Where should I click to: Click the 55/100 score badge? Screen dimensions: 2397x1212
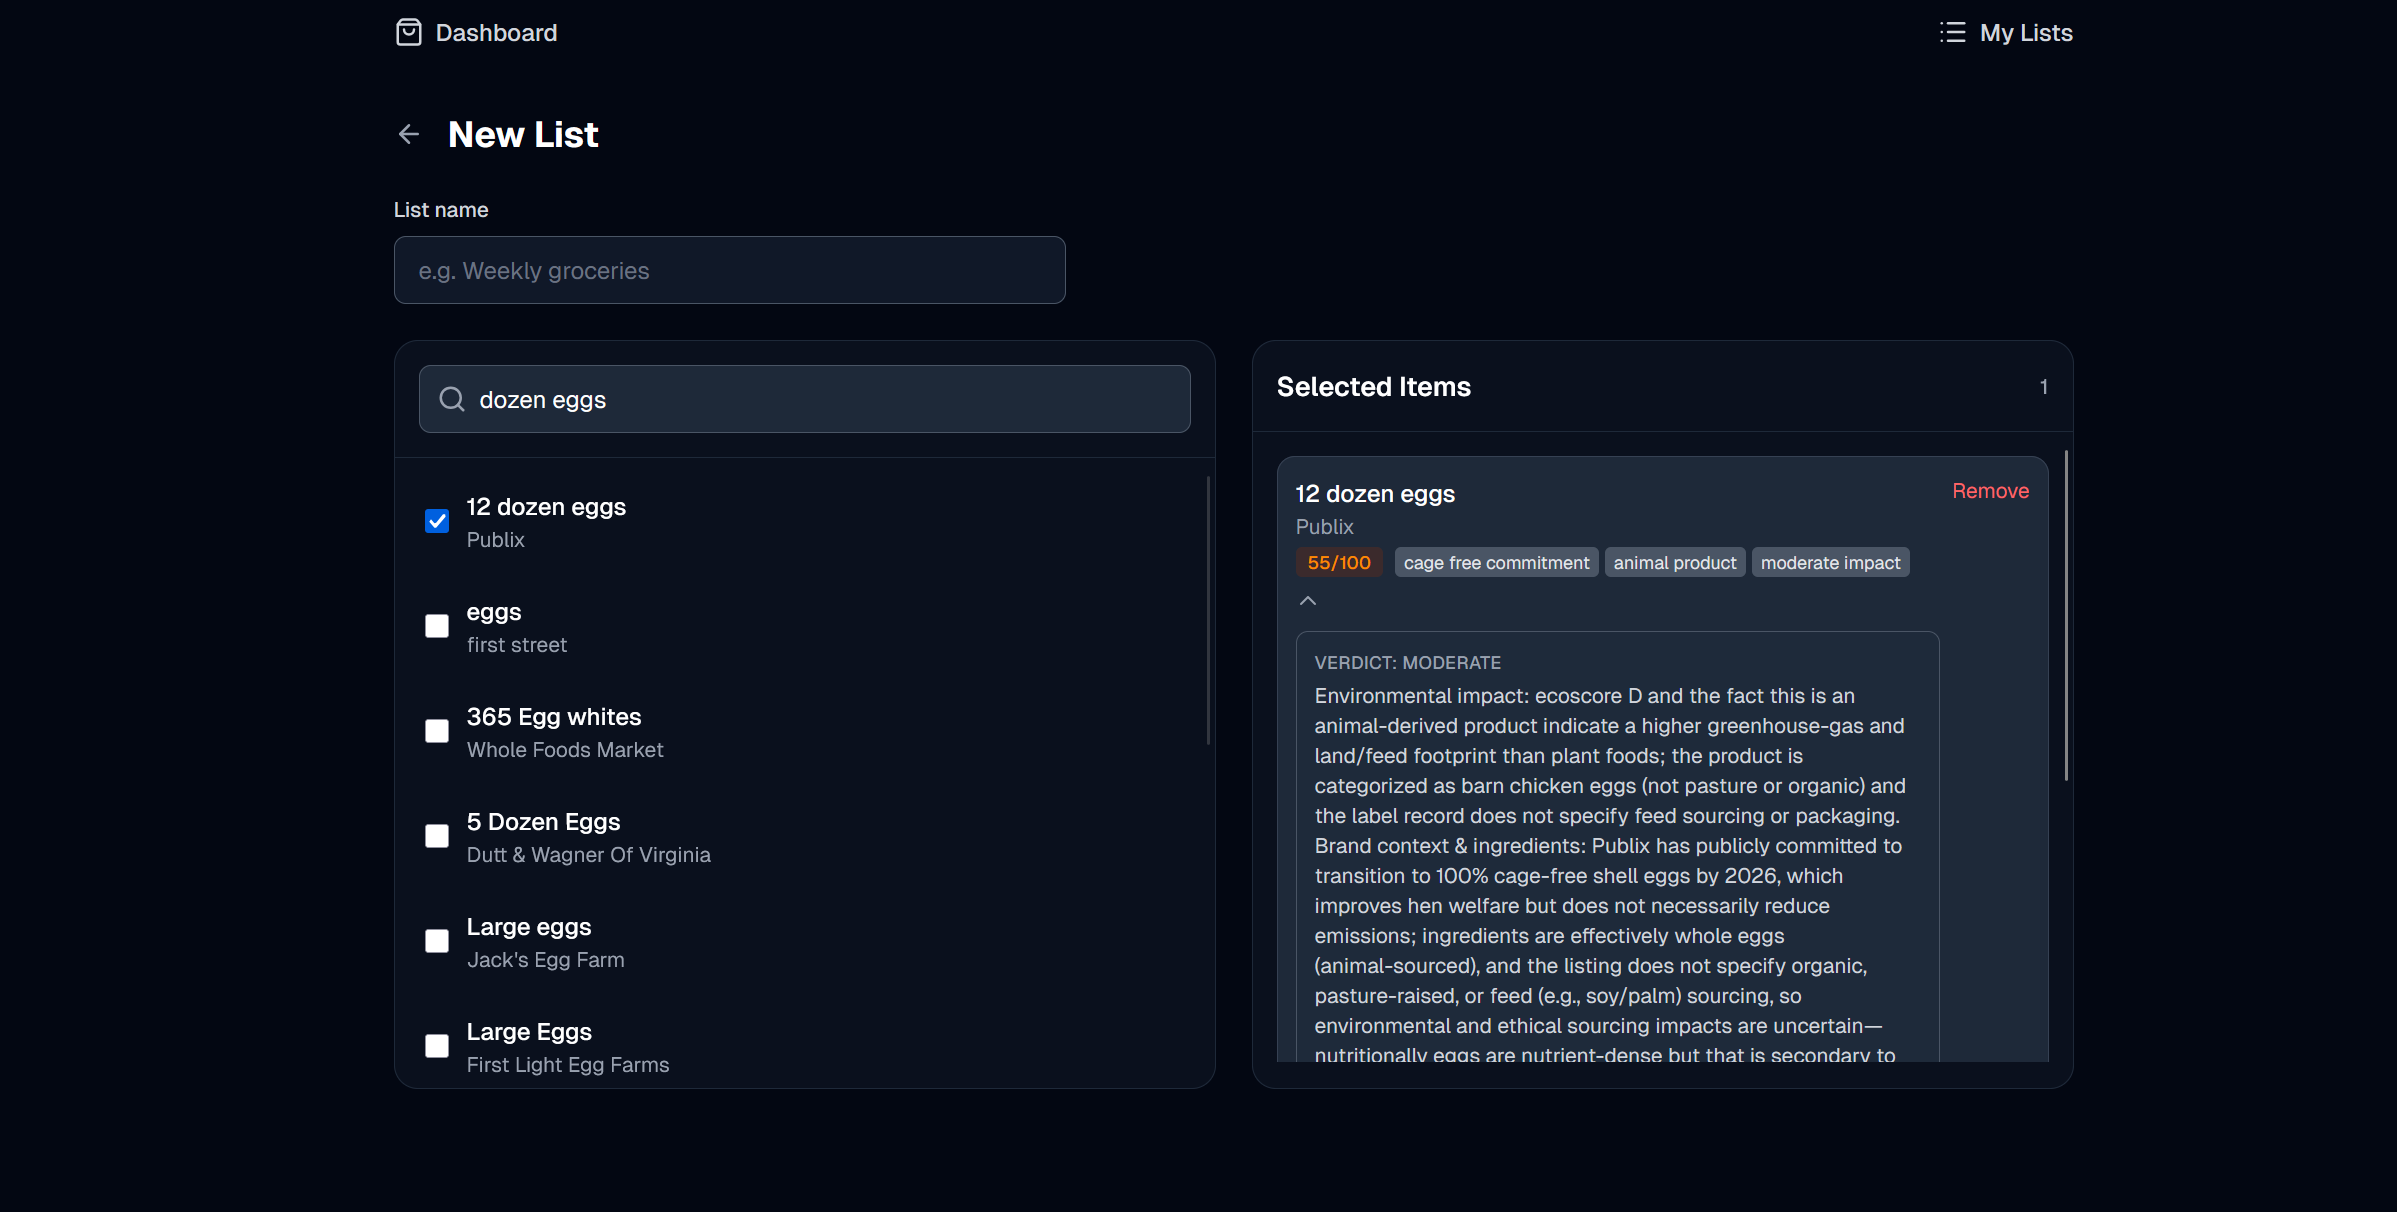[1338, 563]
